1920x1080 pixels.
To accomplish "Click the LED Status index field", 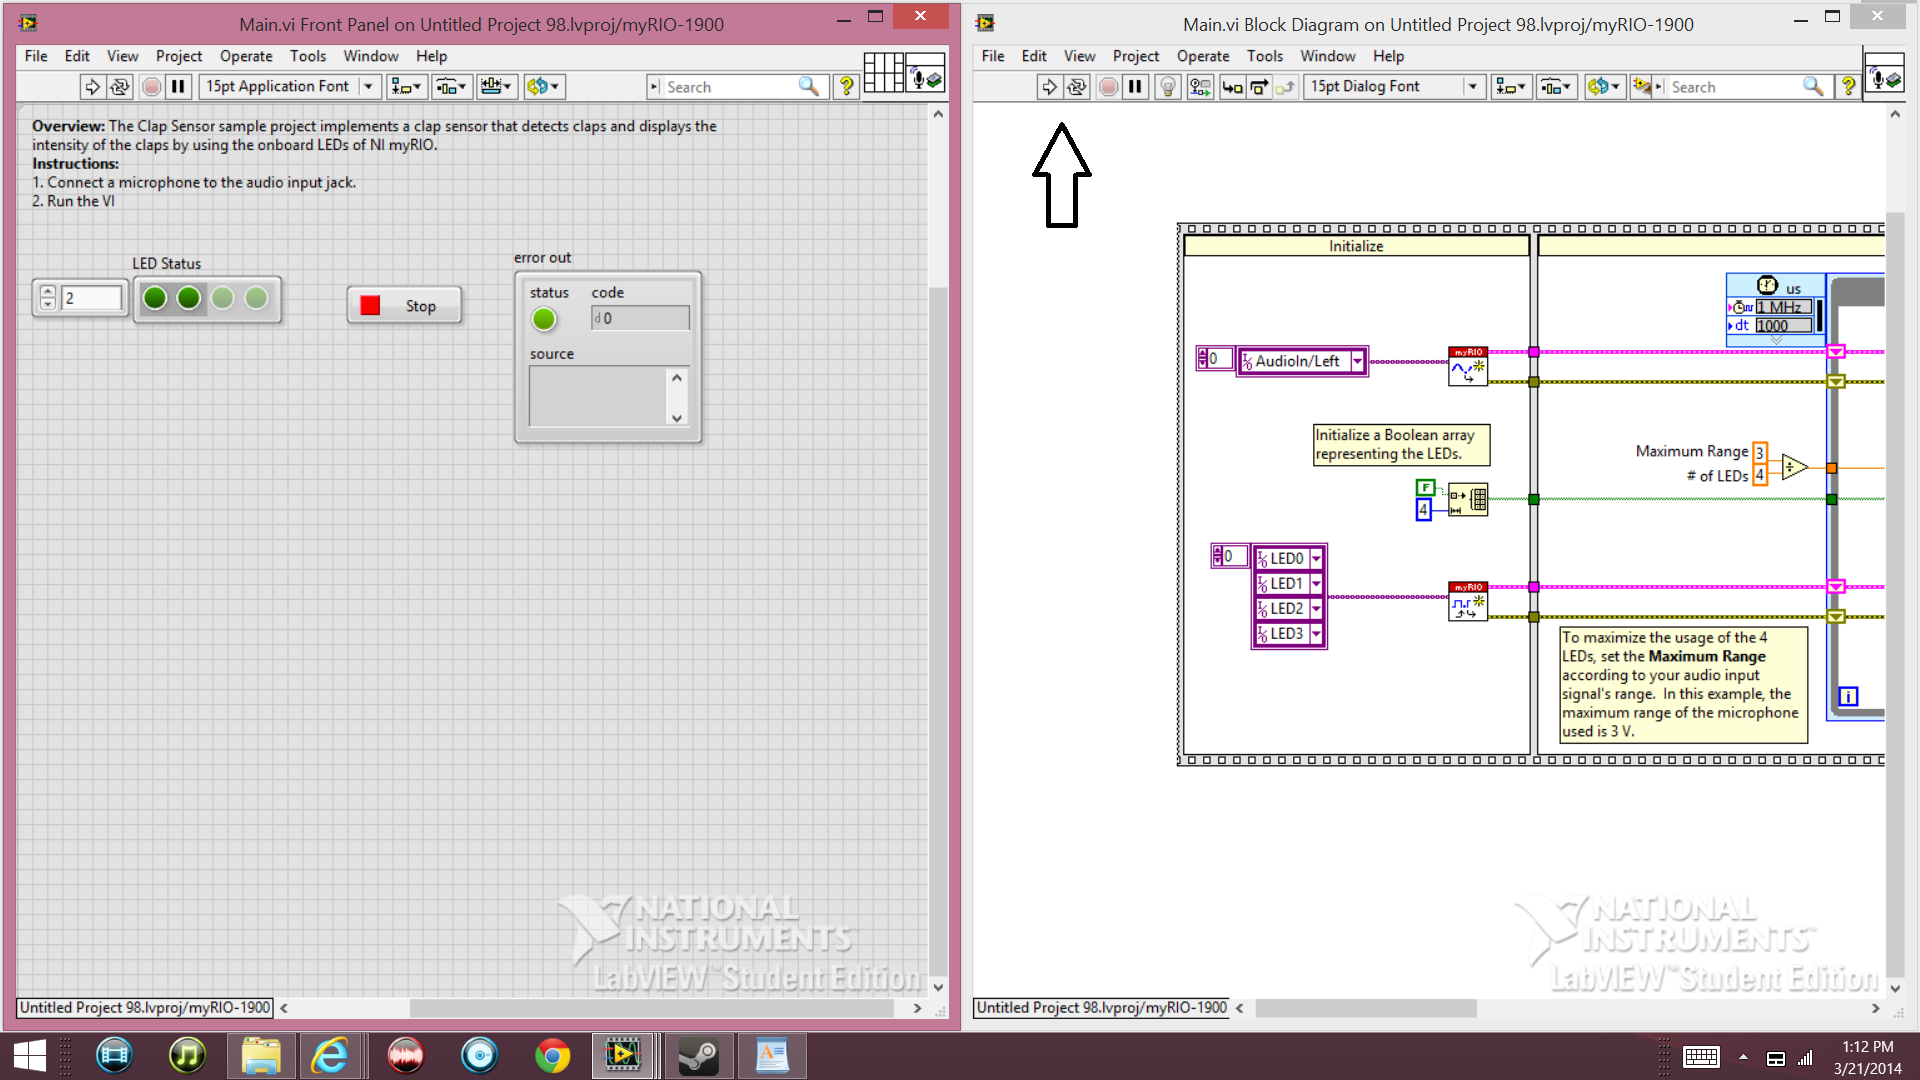I will [x=91, y=298].
